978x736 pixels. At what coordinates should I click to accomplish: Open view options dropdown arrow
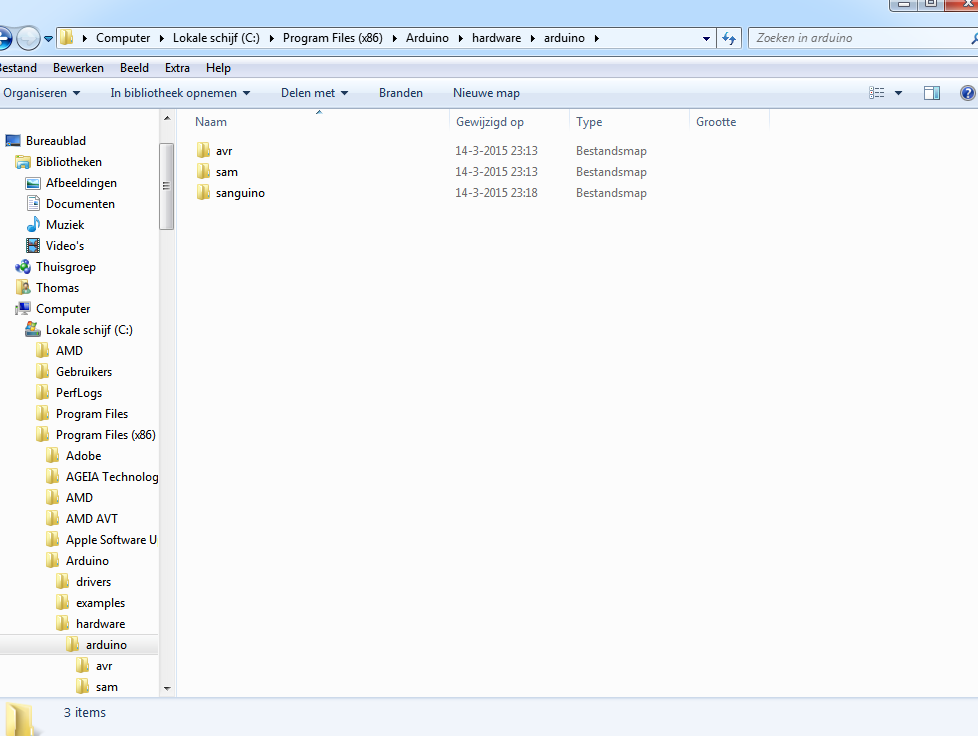pyautogui.click(x=898, y=93)
